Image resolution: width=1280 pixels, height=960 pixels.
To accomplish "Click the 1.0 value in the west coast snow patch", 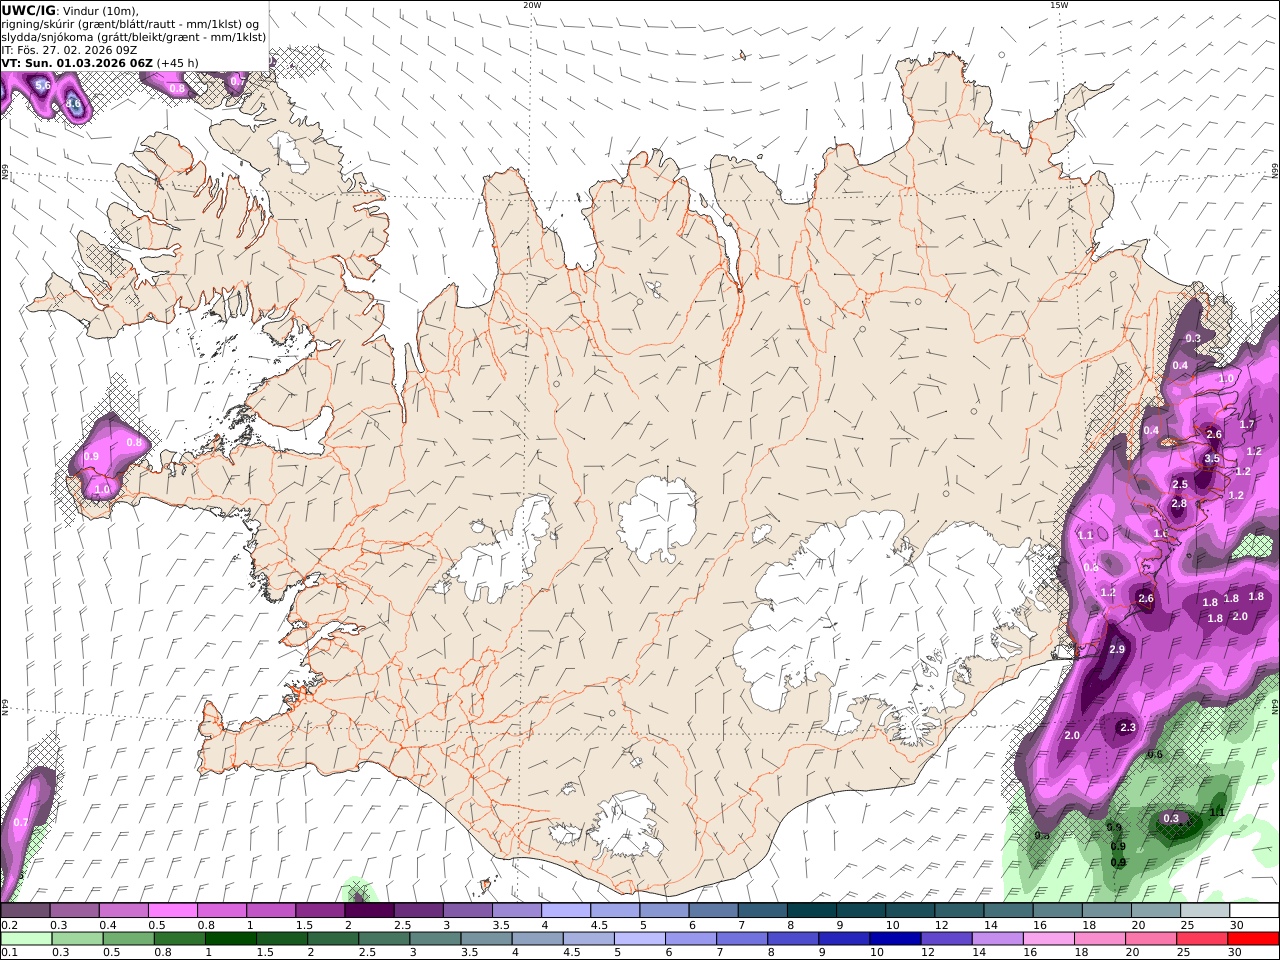I will [x=102, y=490].
